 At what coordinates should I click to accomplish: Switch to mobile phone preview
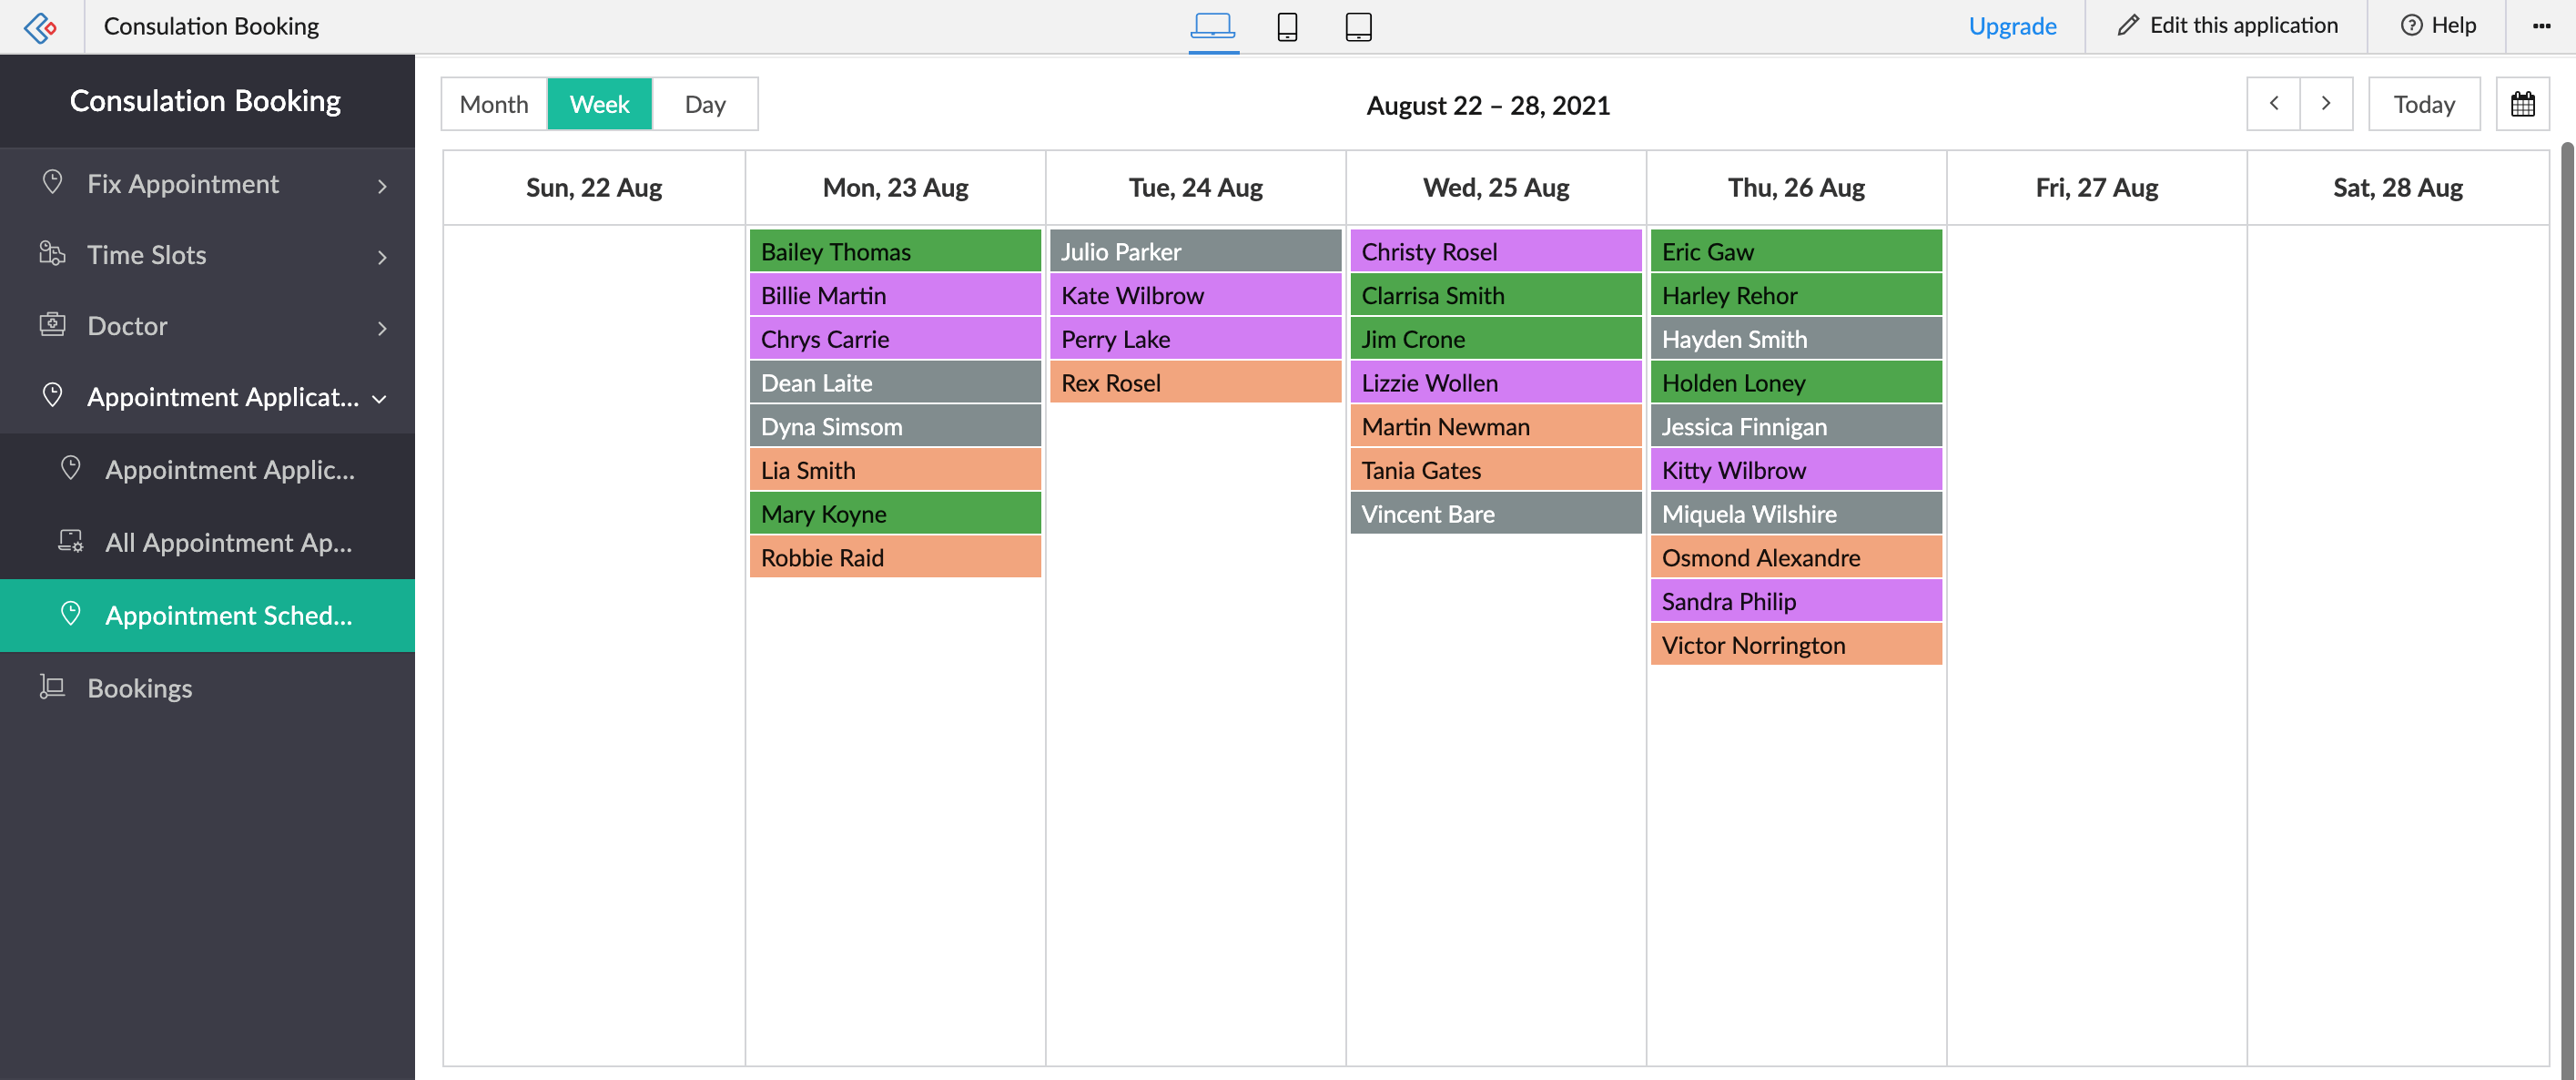tap(1287, 26)
